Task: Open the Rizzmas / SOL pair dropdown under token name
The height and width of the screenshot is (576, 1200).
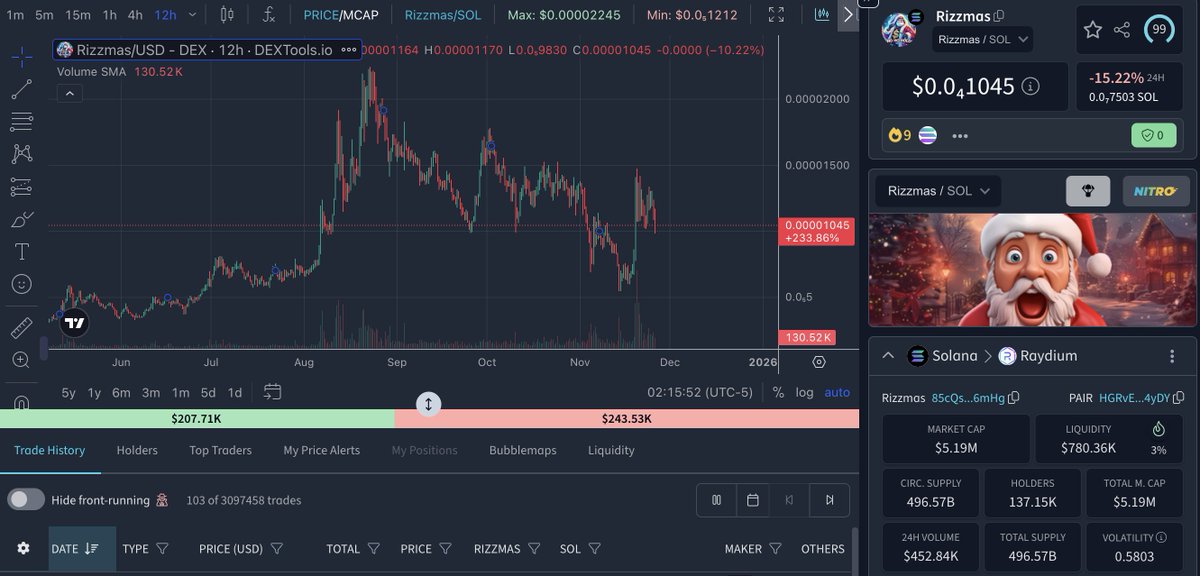Action: pos(981,39)
